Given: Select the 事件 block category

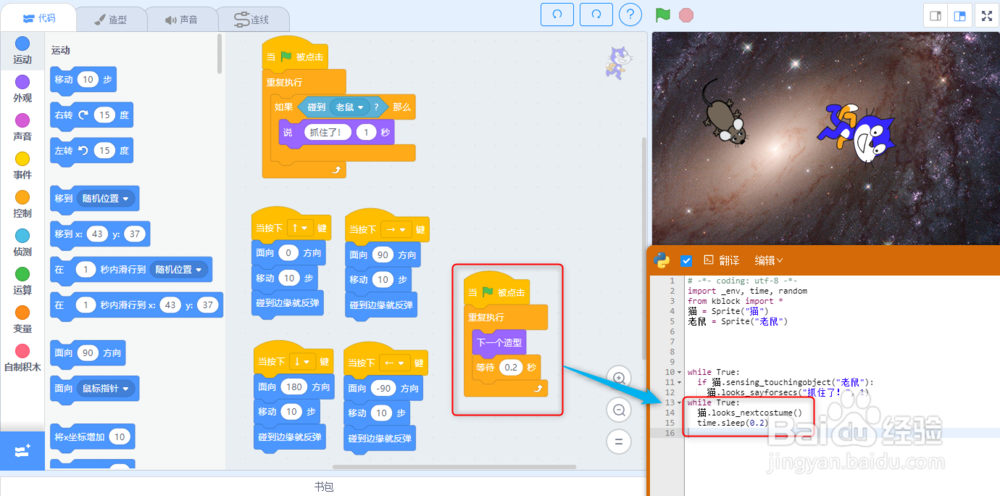Looking at the screenshot, I should point(22,166).
